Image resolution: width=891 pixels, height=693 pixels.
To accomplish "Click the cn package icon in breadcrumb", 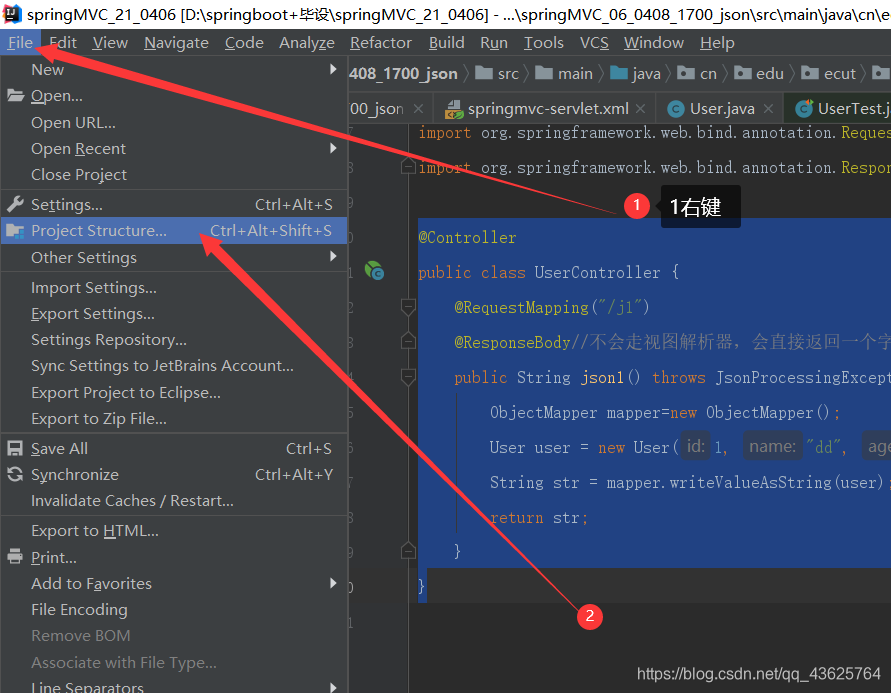I will click(686, 73).
